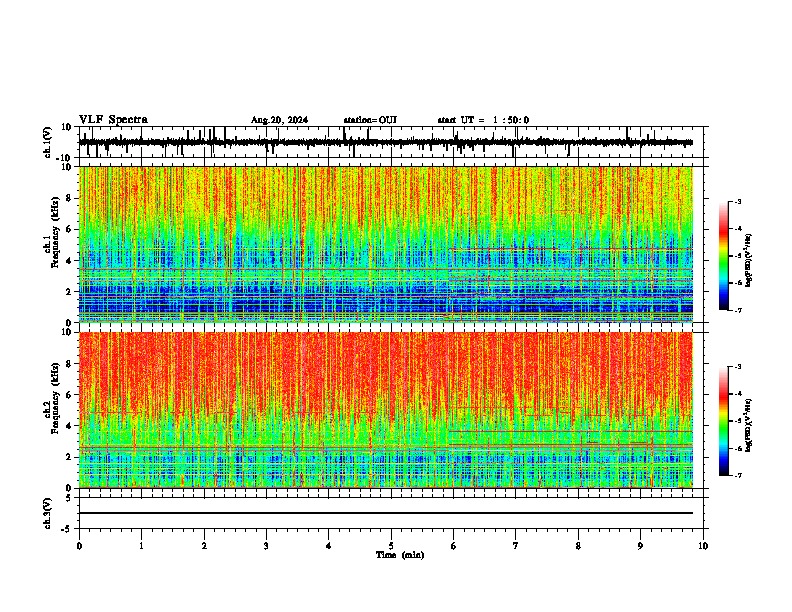This screenshot has height=612, width=792.
Task: Click the "-5" tick on ch.3(V) axis
Action: pos(67,528)
